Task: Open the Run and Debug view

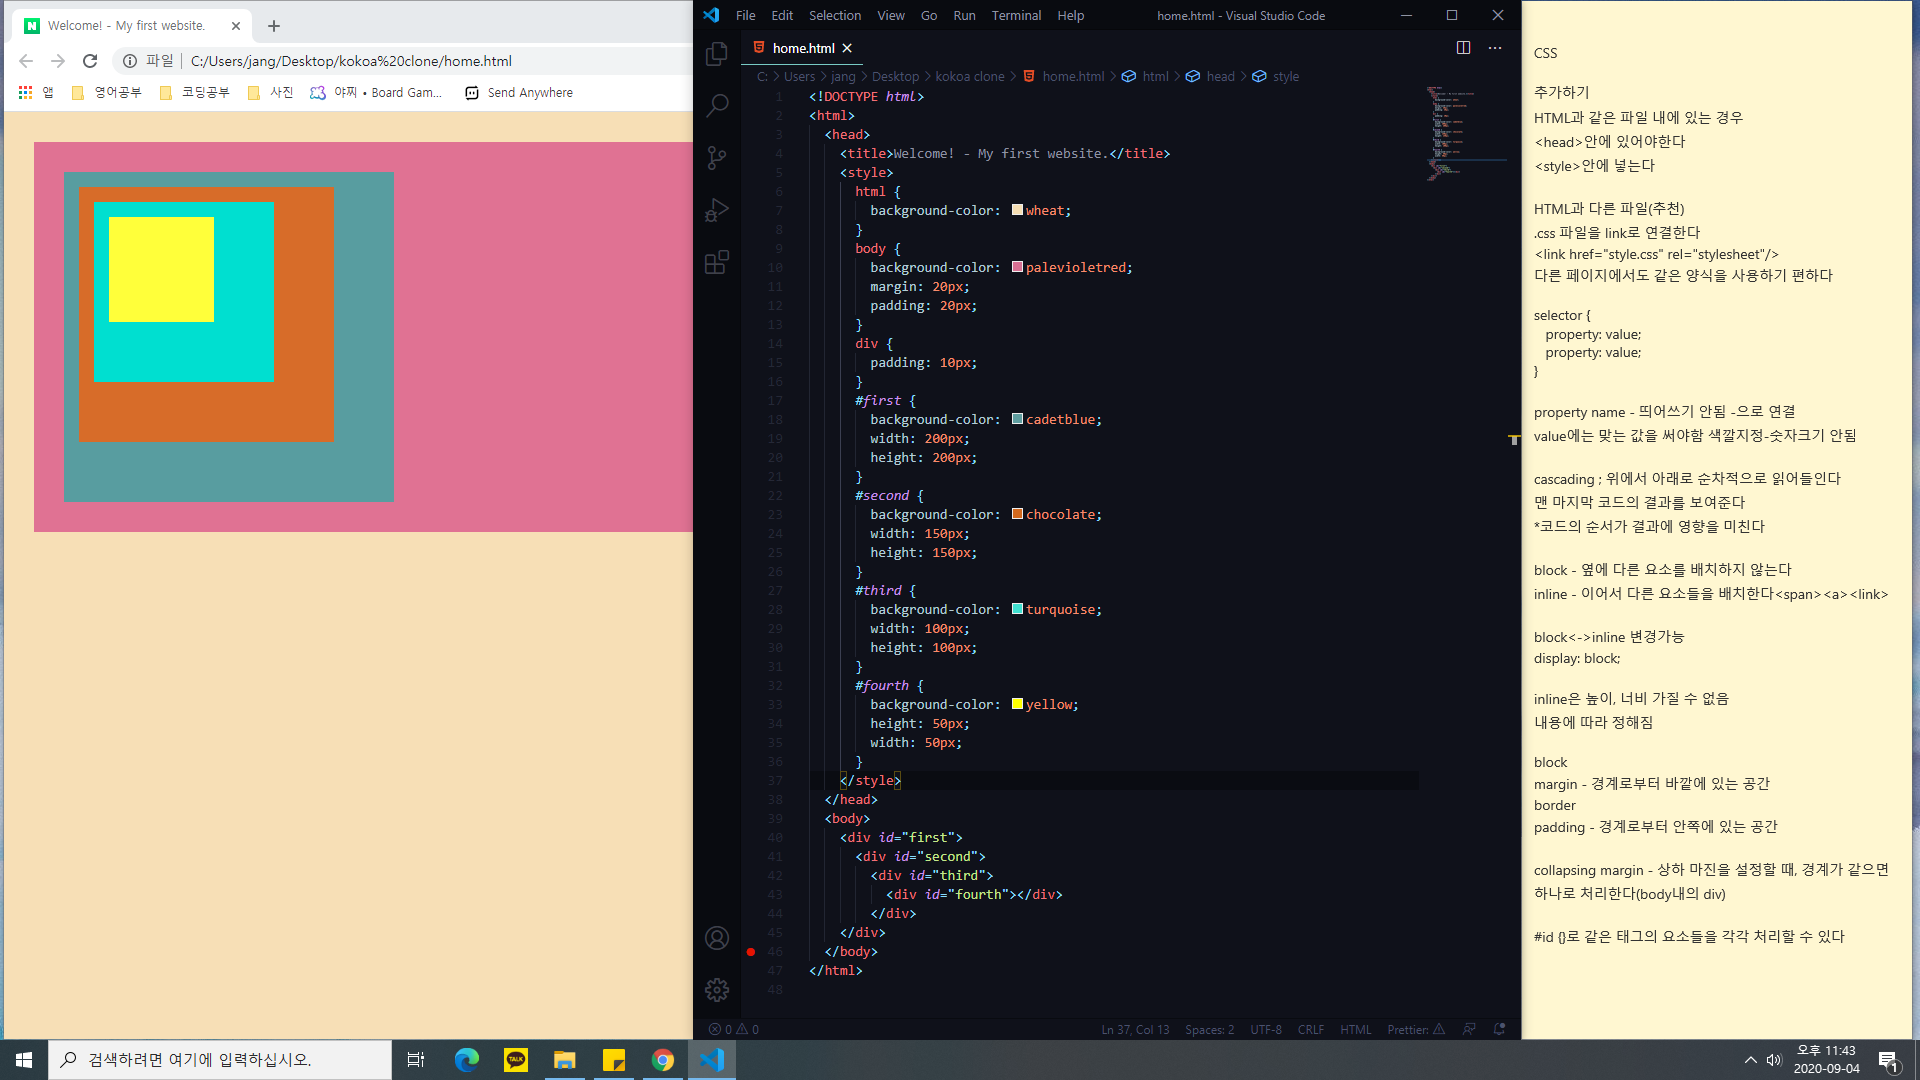Action: coord(716,210)
